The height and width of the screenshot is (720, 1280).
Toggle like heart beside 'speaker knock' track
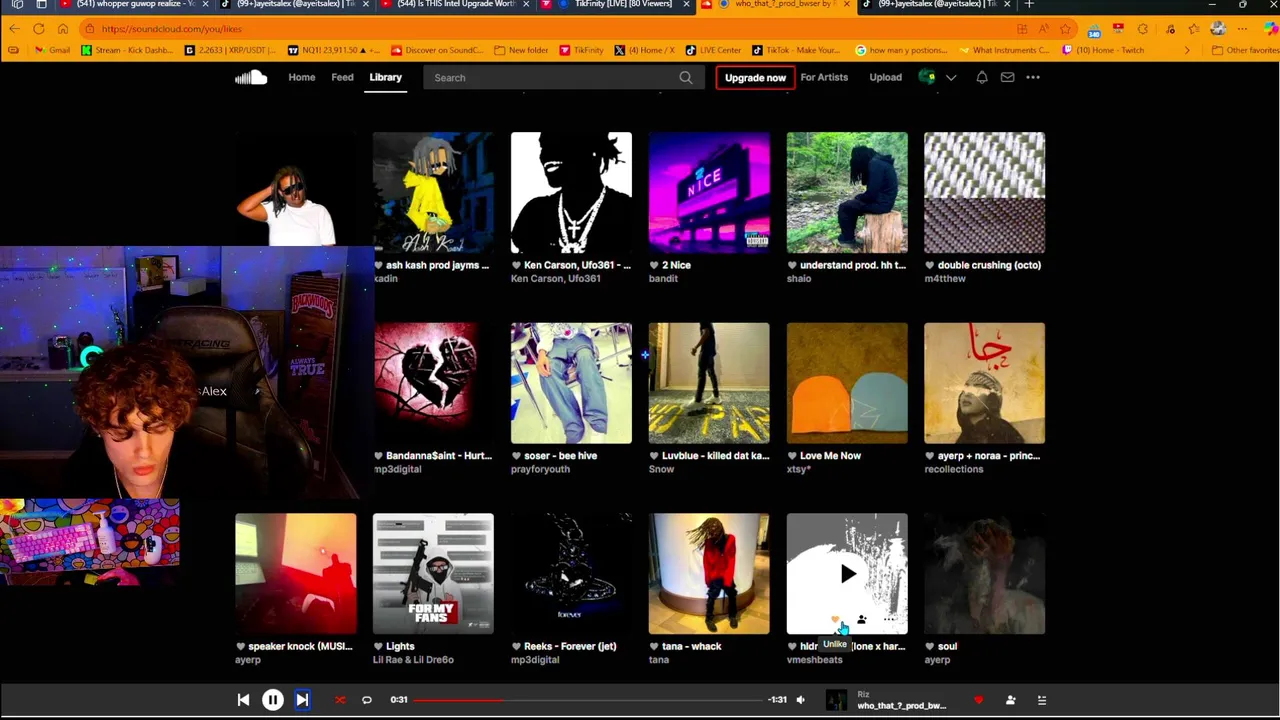coord(240,647)
